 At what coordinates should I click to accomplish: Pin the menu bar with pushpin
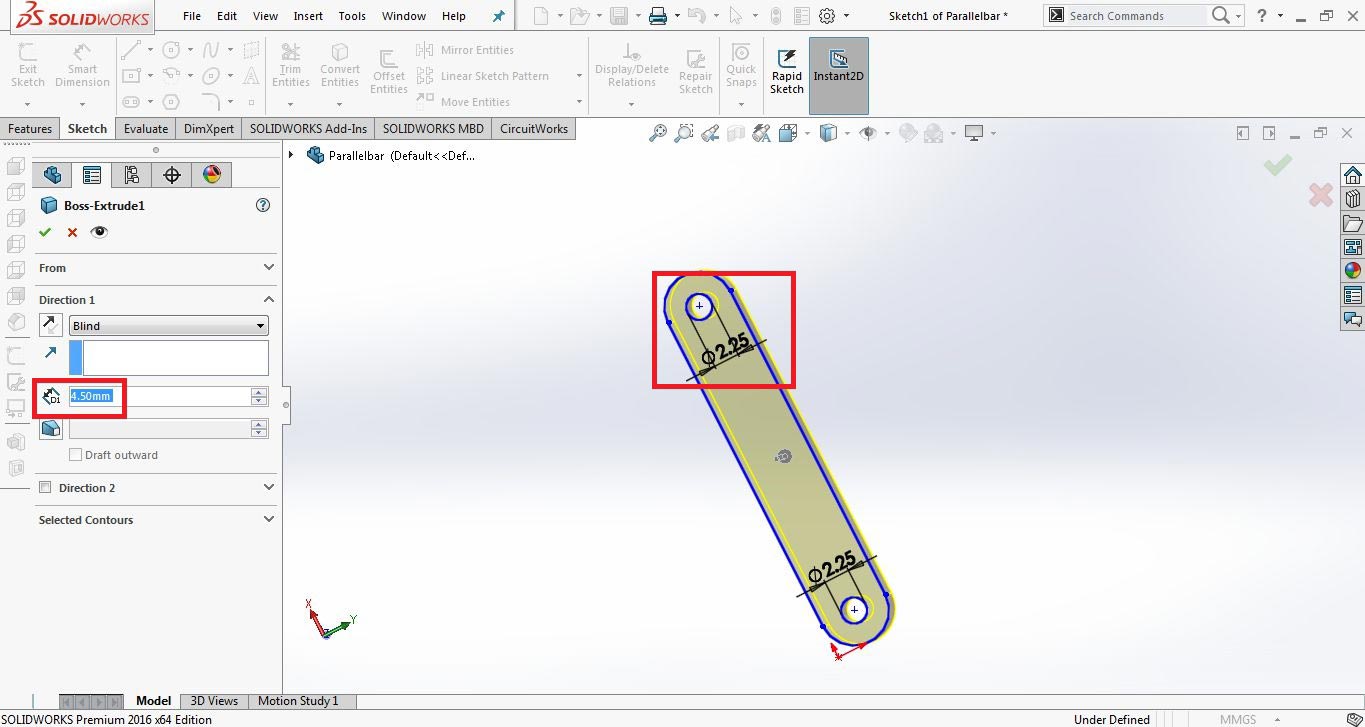pos(498,16)
